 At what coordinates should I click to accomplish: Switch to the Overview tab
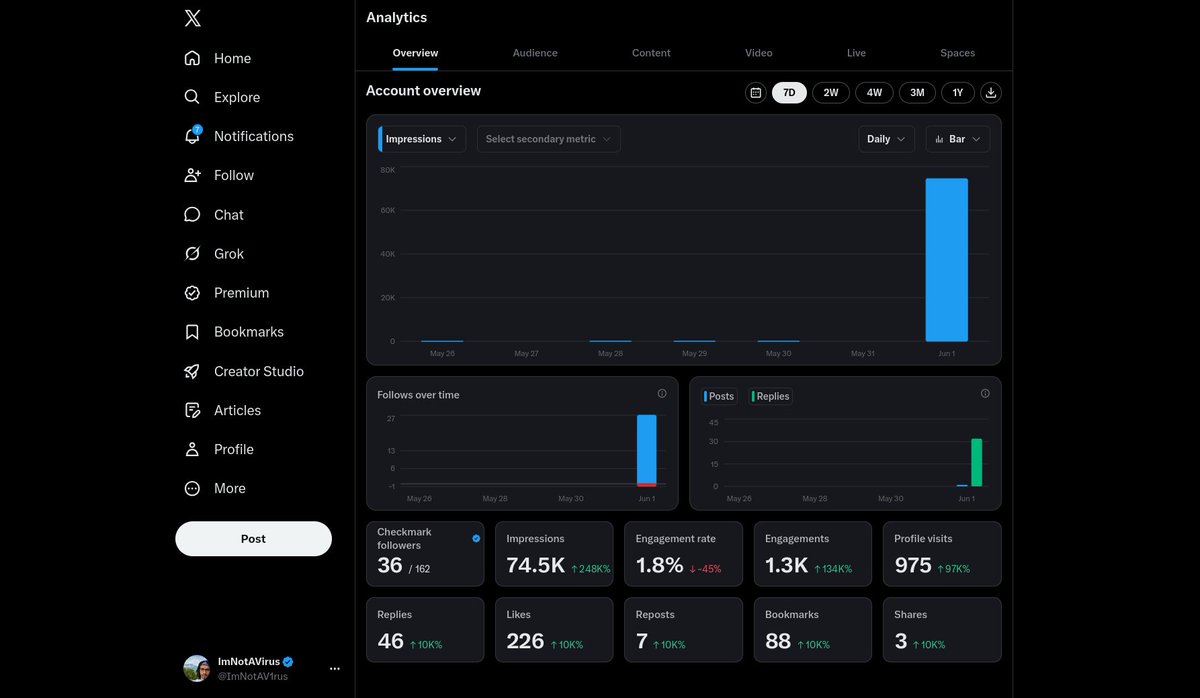415,53
